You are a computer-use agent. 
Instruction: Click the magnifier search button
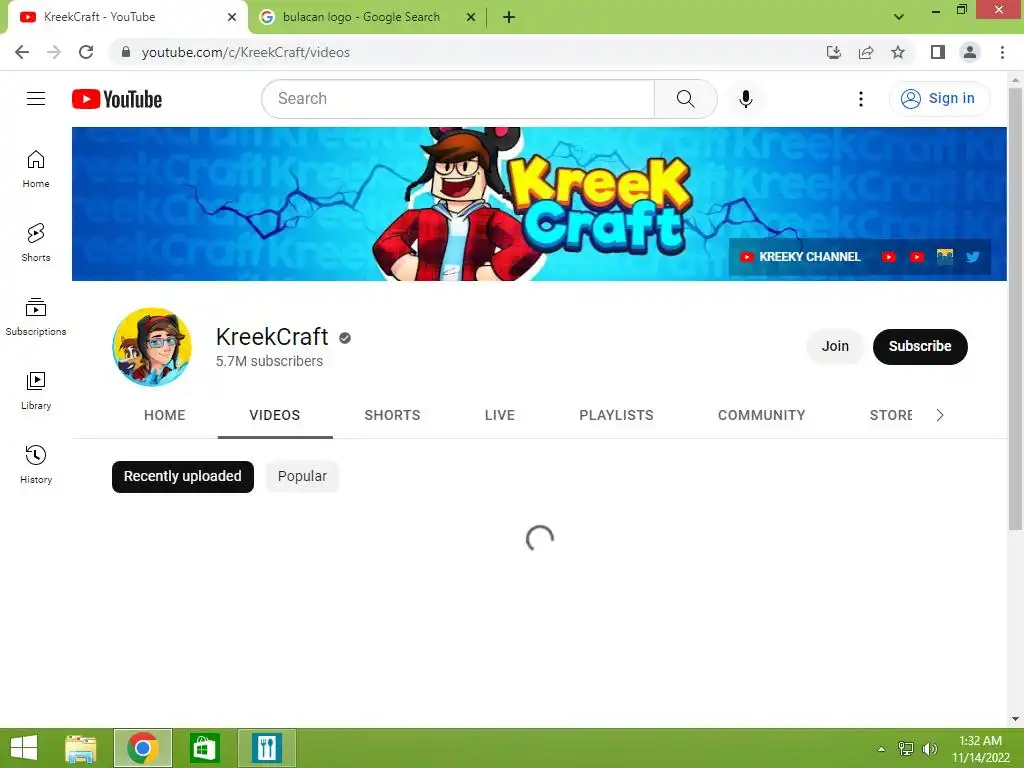685,99
